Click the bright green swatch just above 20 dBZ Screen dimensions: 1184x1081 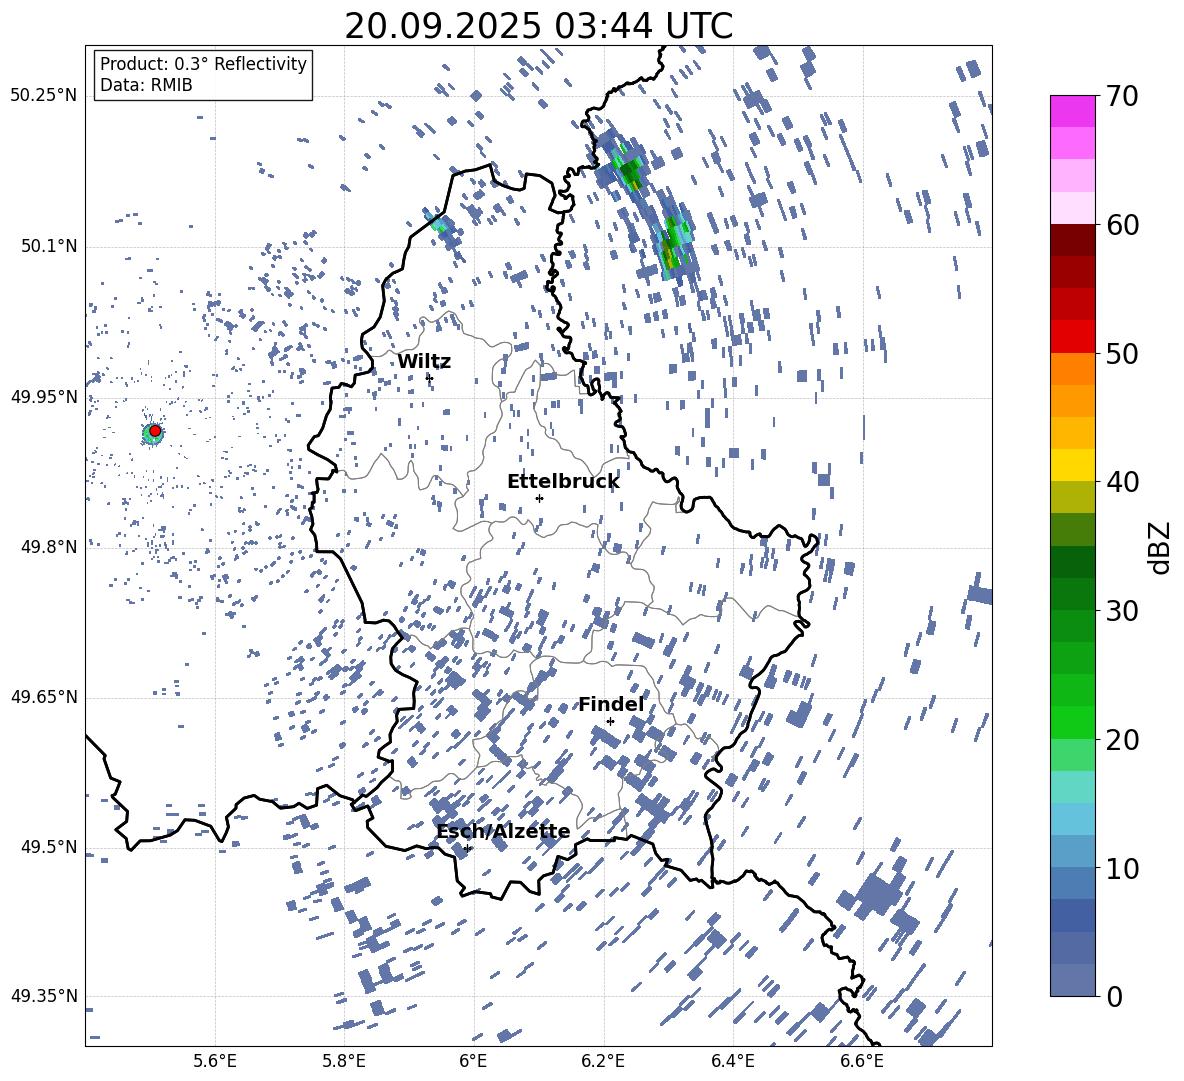point(1073,722)
